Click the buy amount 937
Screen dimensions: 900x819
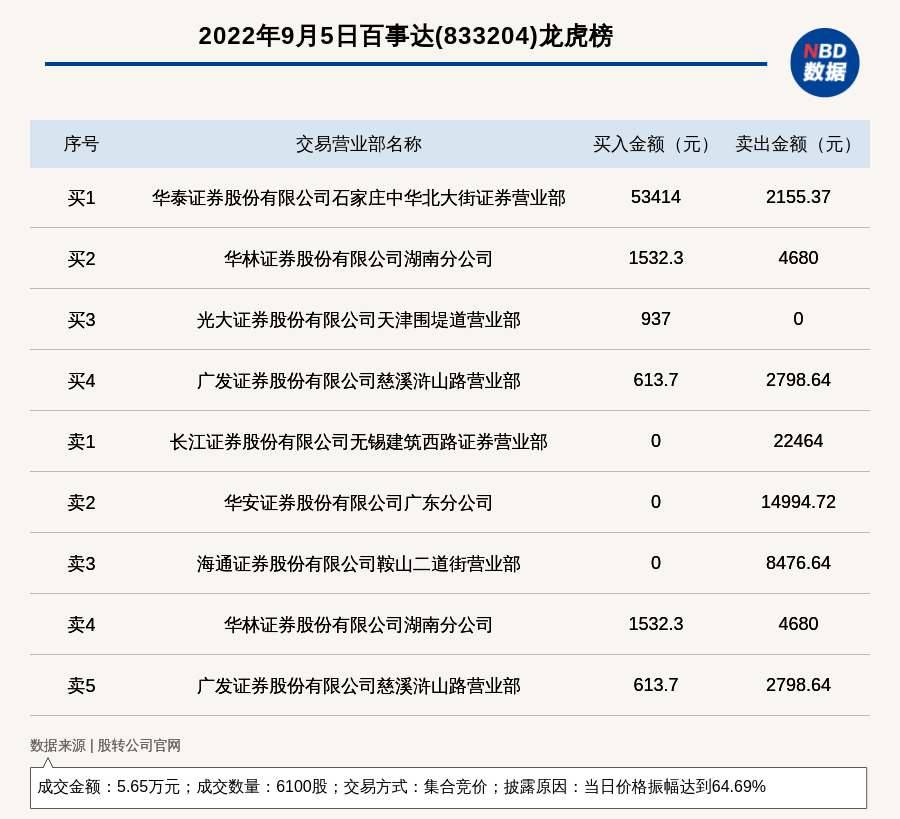click(x=655, y=319)
